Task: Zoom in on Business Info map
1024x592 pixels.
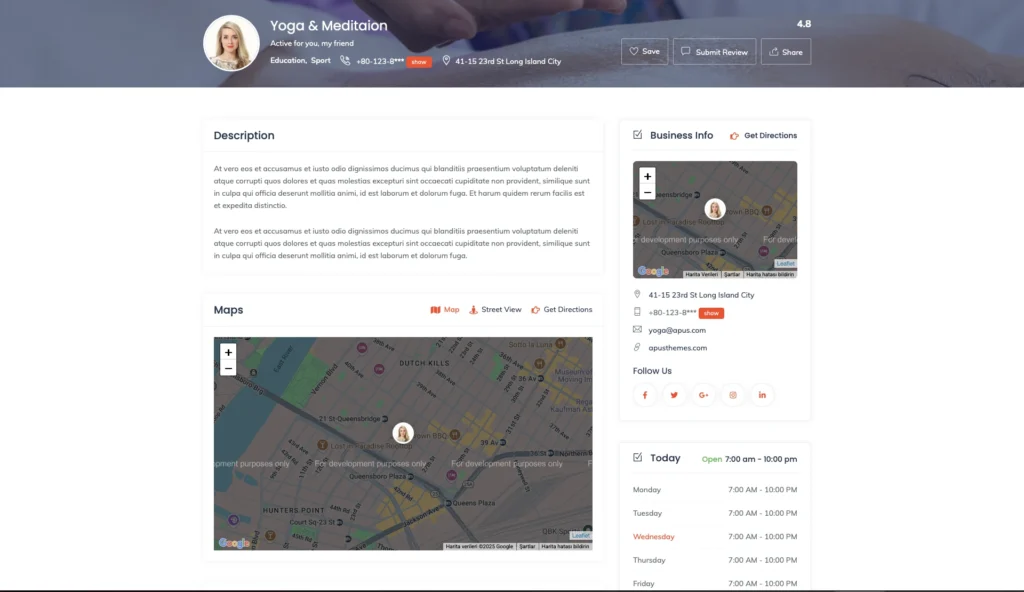Action: [647, 176]
